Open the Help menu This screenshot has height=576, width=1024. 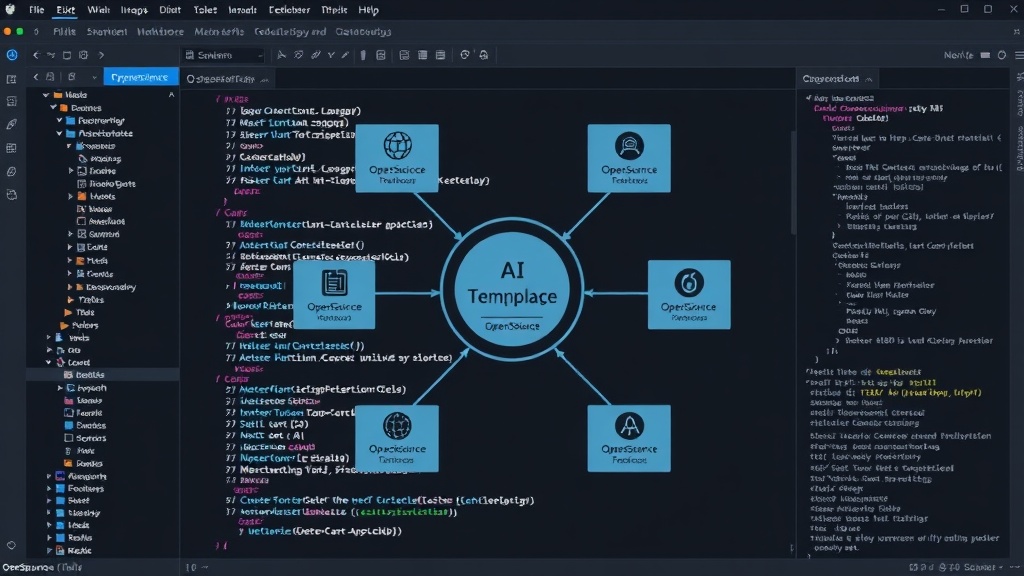point(368,10)
